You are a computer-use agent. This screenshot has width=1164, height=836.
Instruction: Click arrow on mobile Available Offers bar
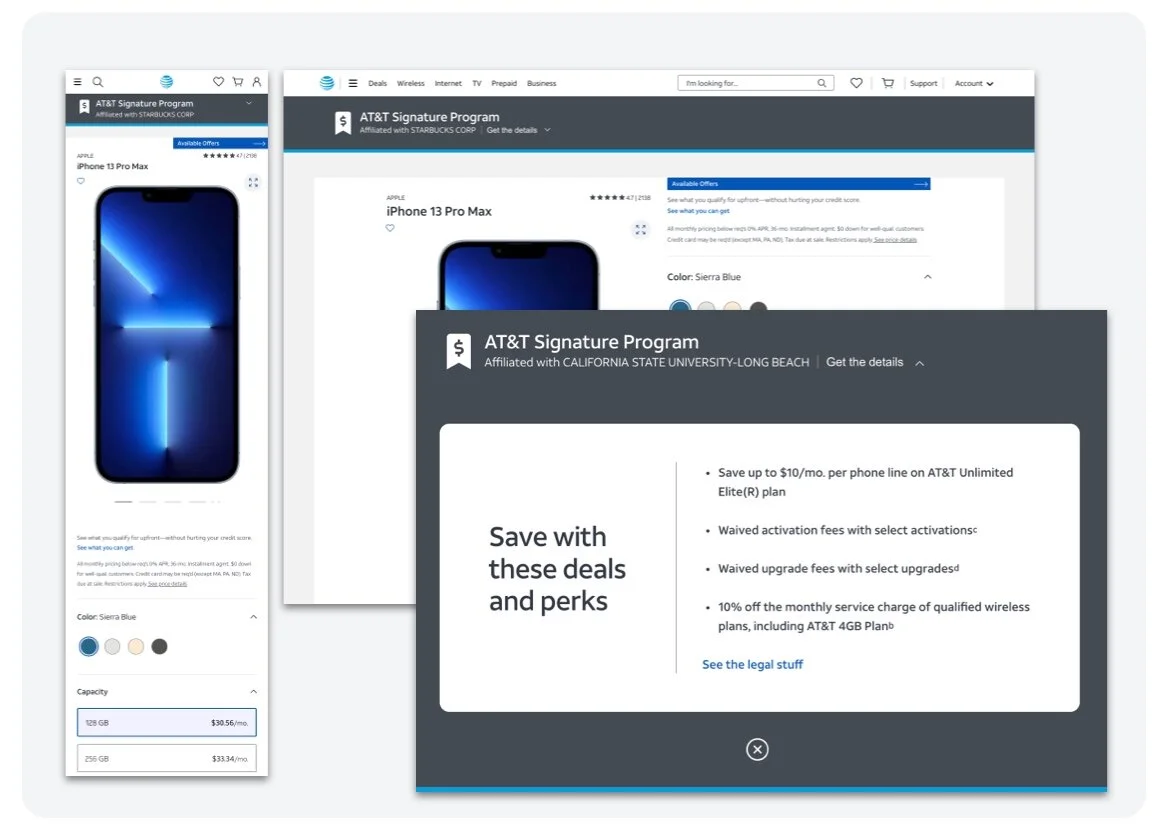258,143
